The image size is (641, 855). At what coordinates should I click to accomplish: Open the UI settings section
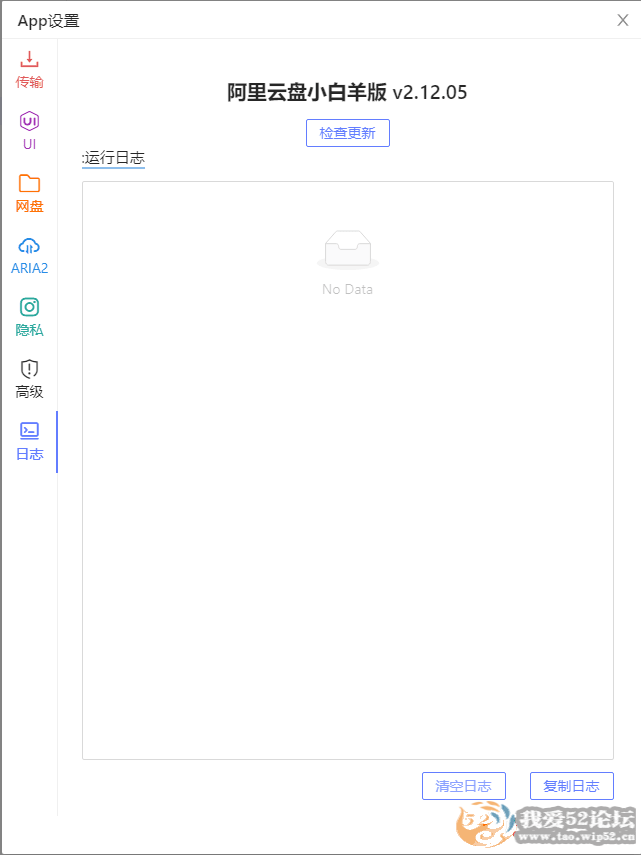(29, 131)
